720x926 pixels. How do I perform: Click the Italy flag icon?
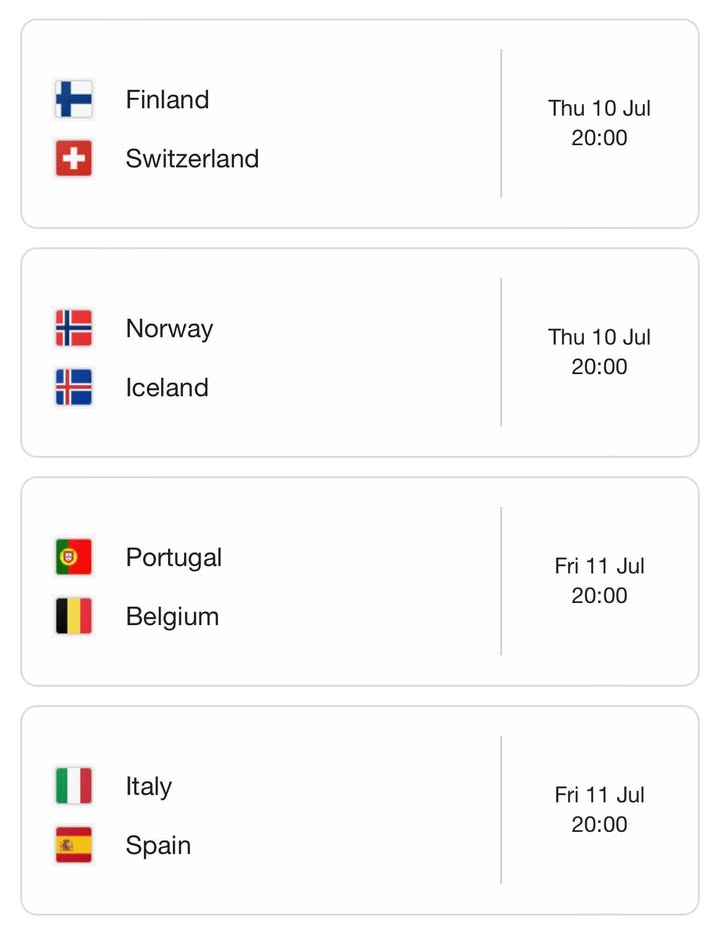[74, 785]
